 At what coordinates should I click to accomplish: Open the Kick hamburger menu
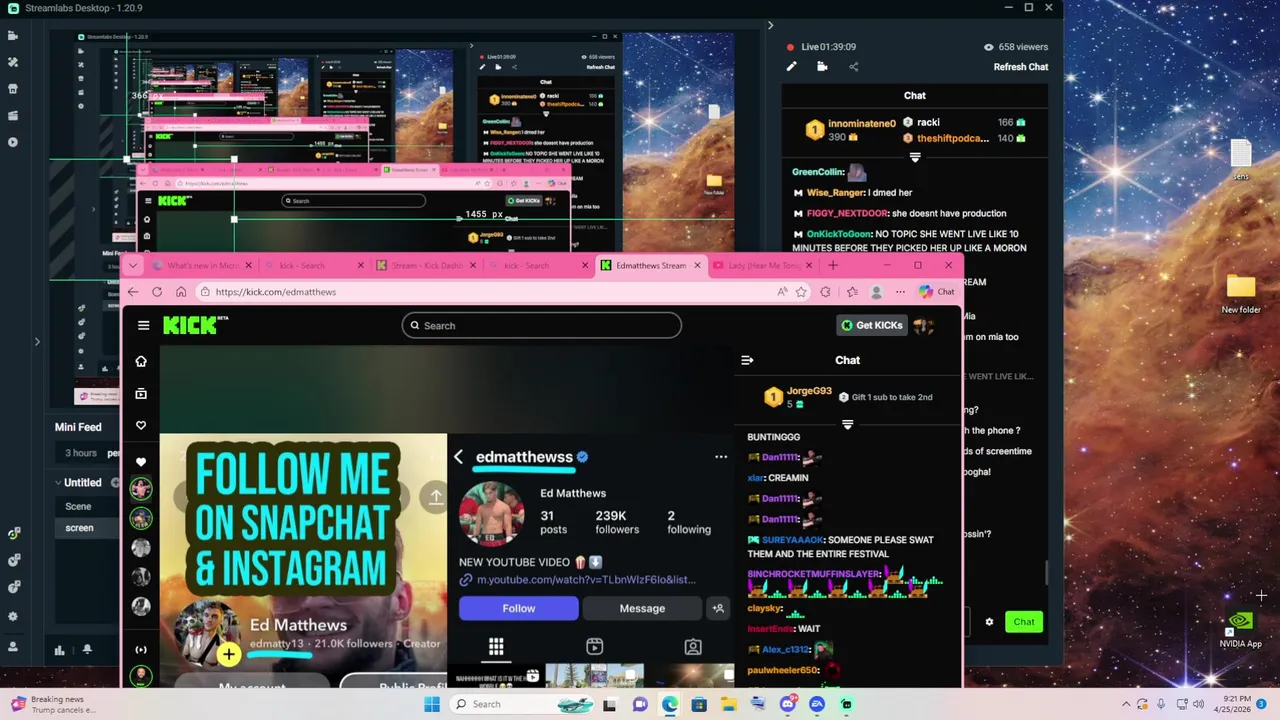click(143, 325)
